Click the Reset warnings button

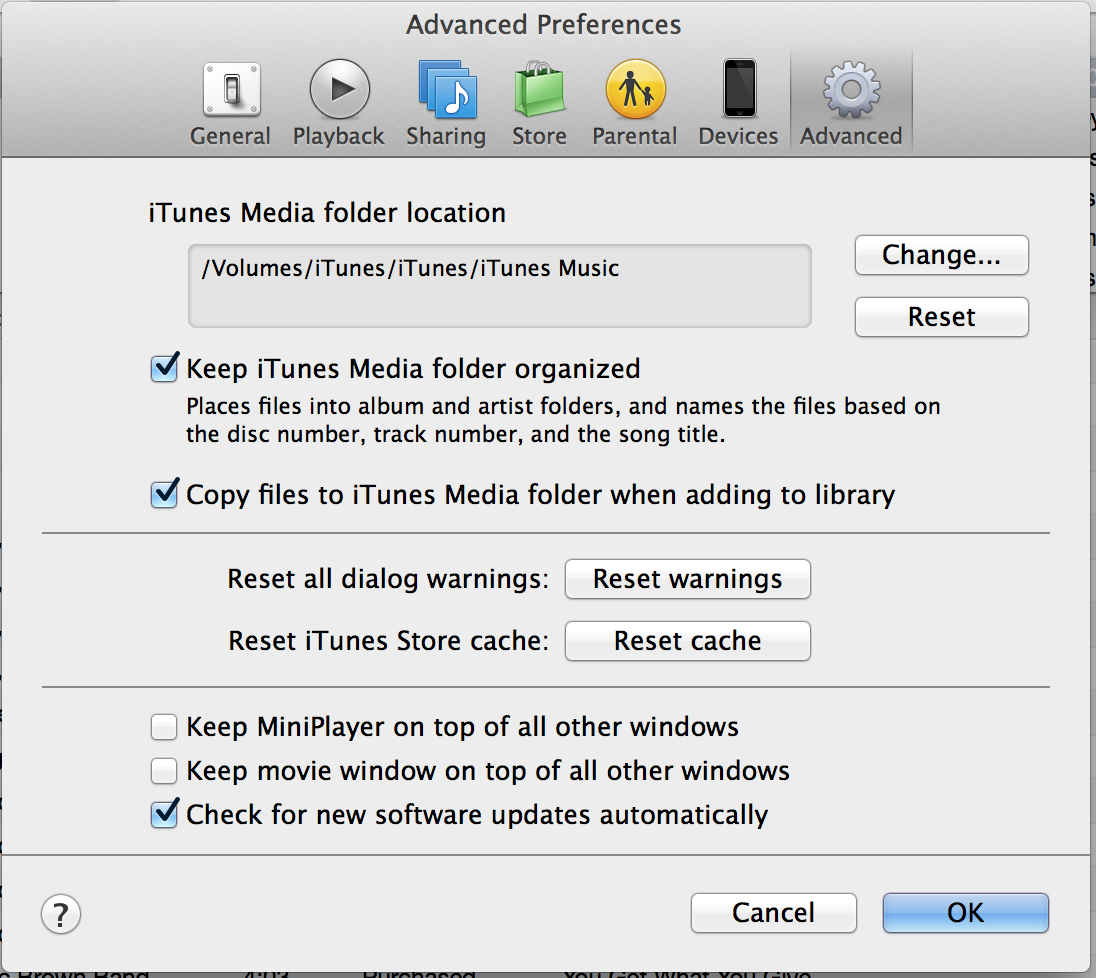(x=688, y=579)
